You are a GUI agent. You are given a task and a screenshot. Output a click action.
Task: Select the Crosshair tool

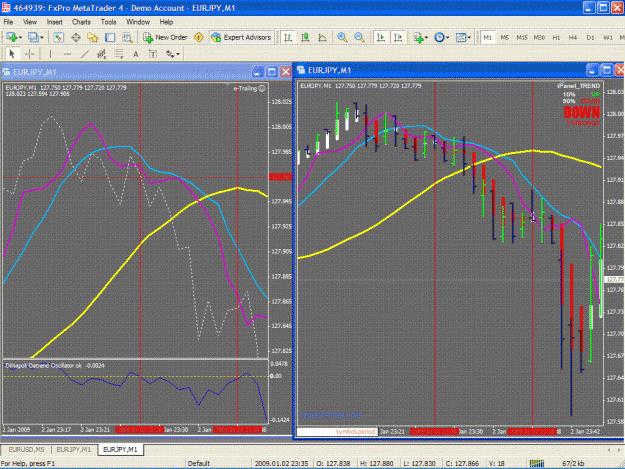pyautogui.click(x=29, y=54)
